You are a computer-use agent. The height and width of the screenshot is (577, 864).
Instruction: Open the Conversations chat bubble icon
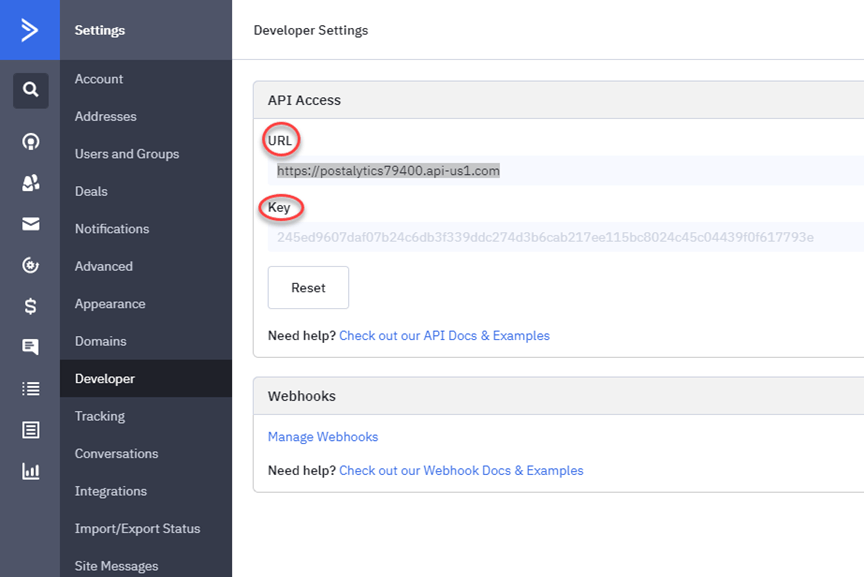point(30,347)
